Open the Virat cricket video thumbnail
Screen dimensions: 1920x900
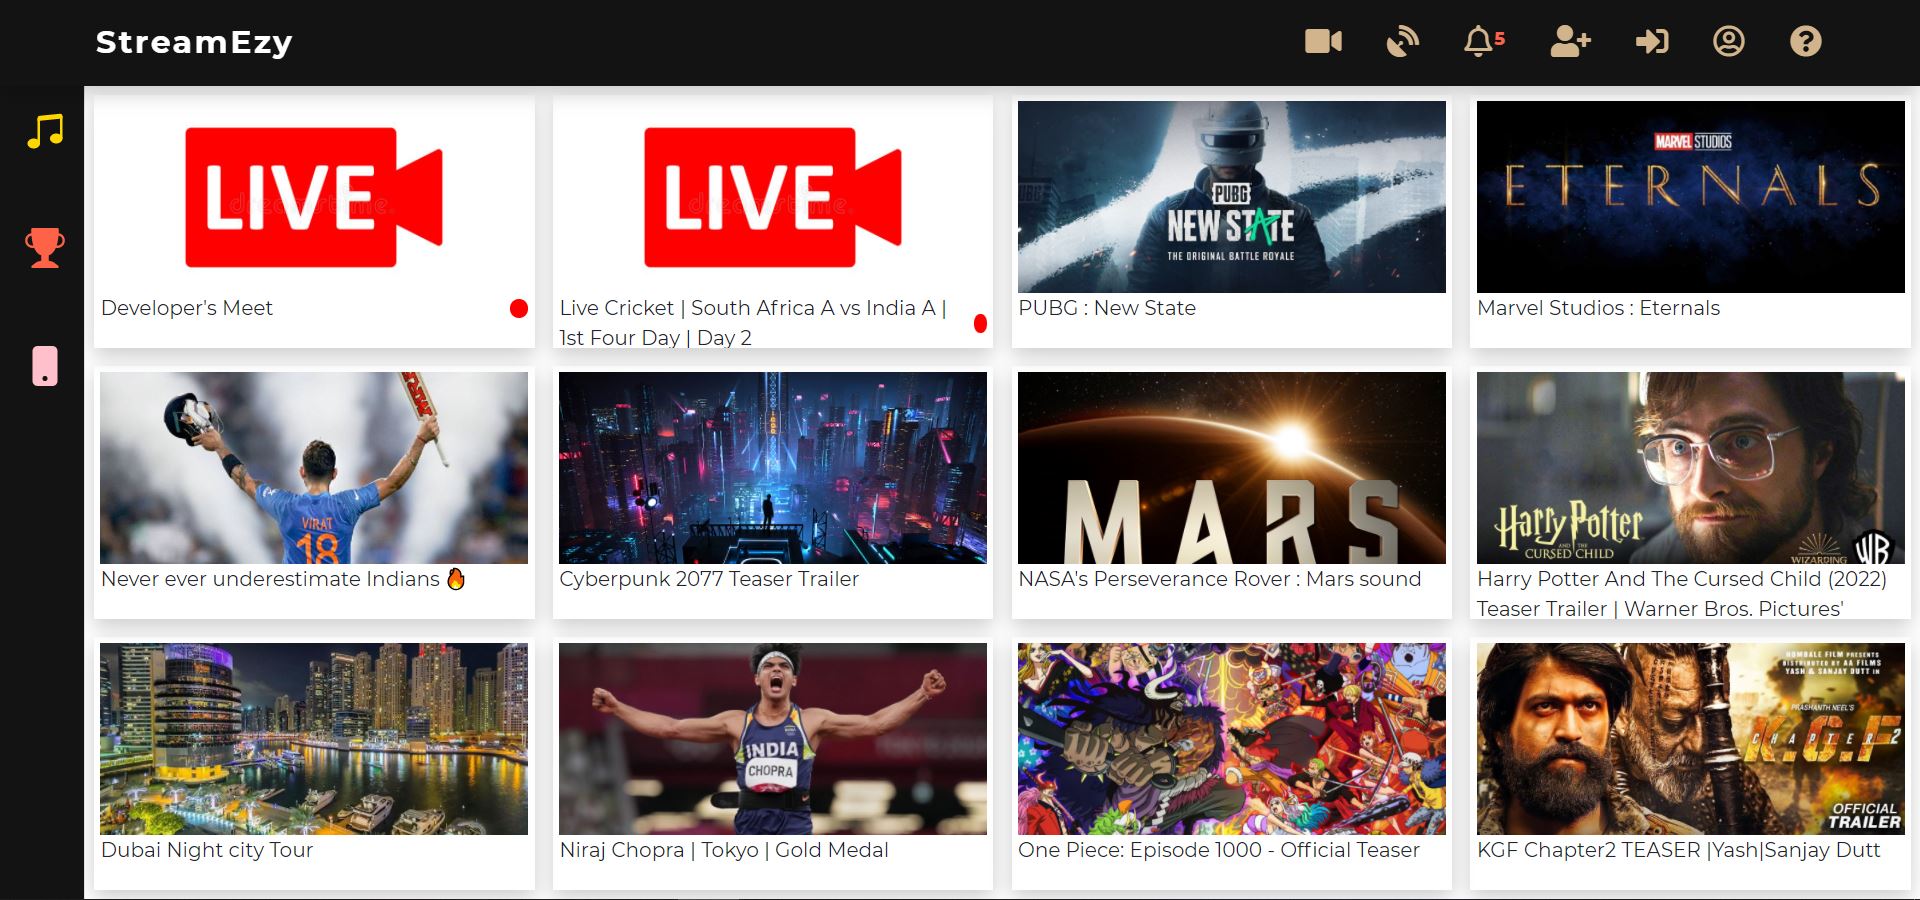tap(314, 468)
